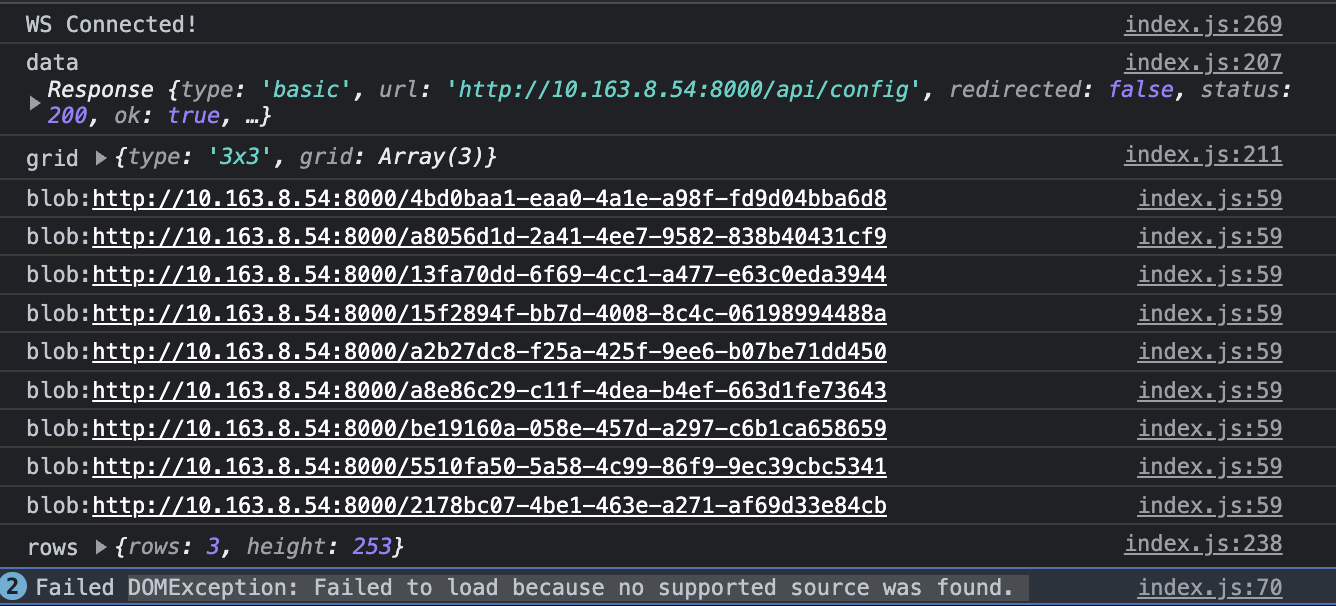Open index.js:59 link beside blob a2b27dc8
The image size is (1336, 606).
[1210, 352]
